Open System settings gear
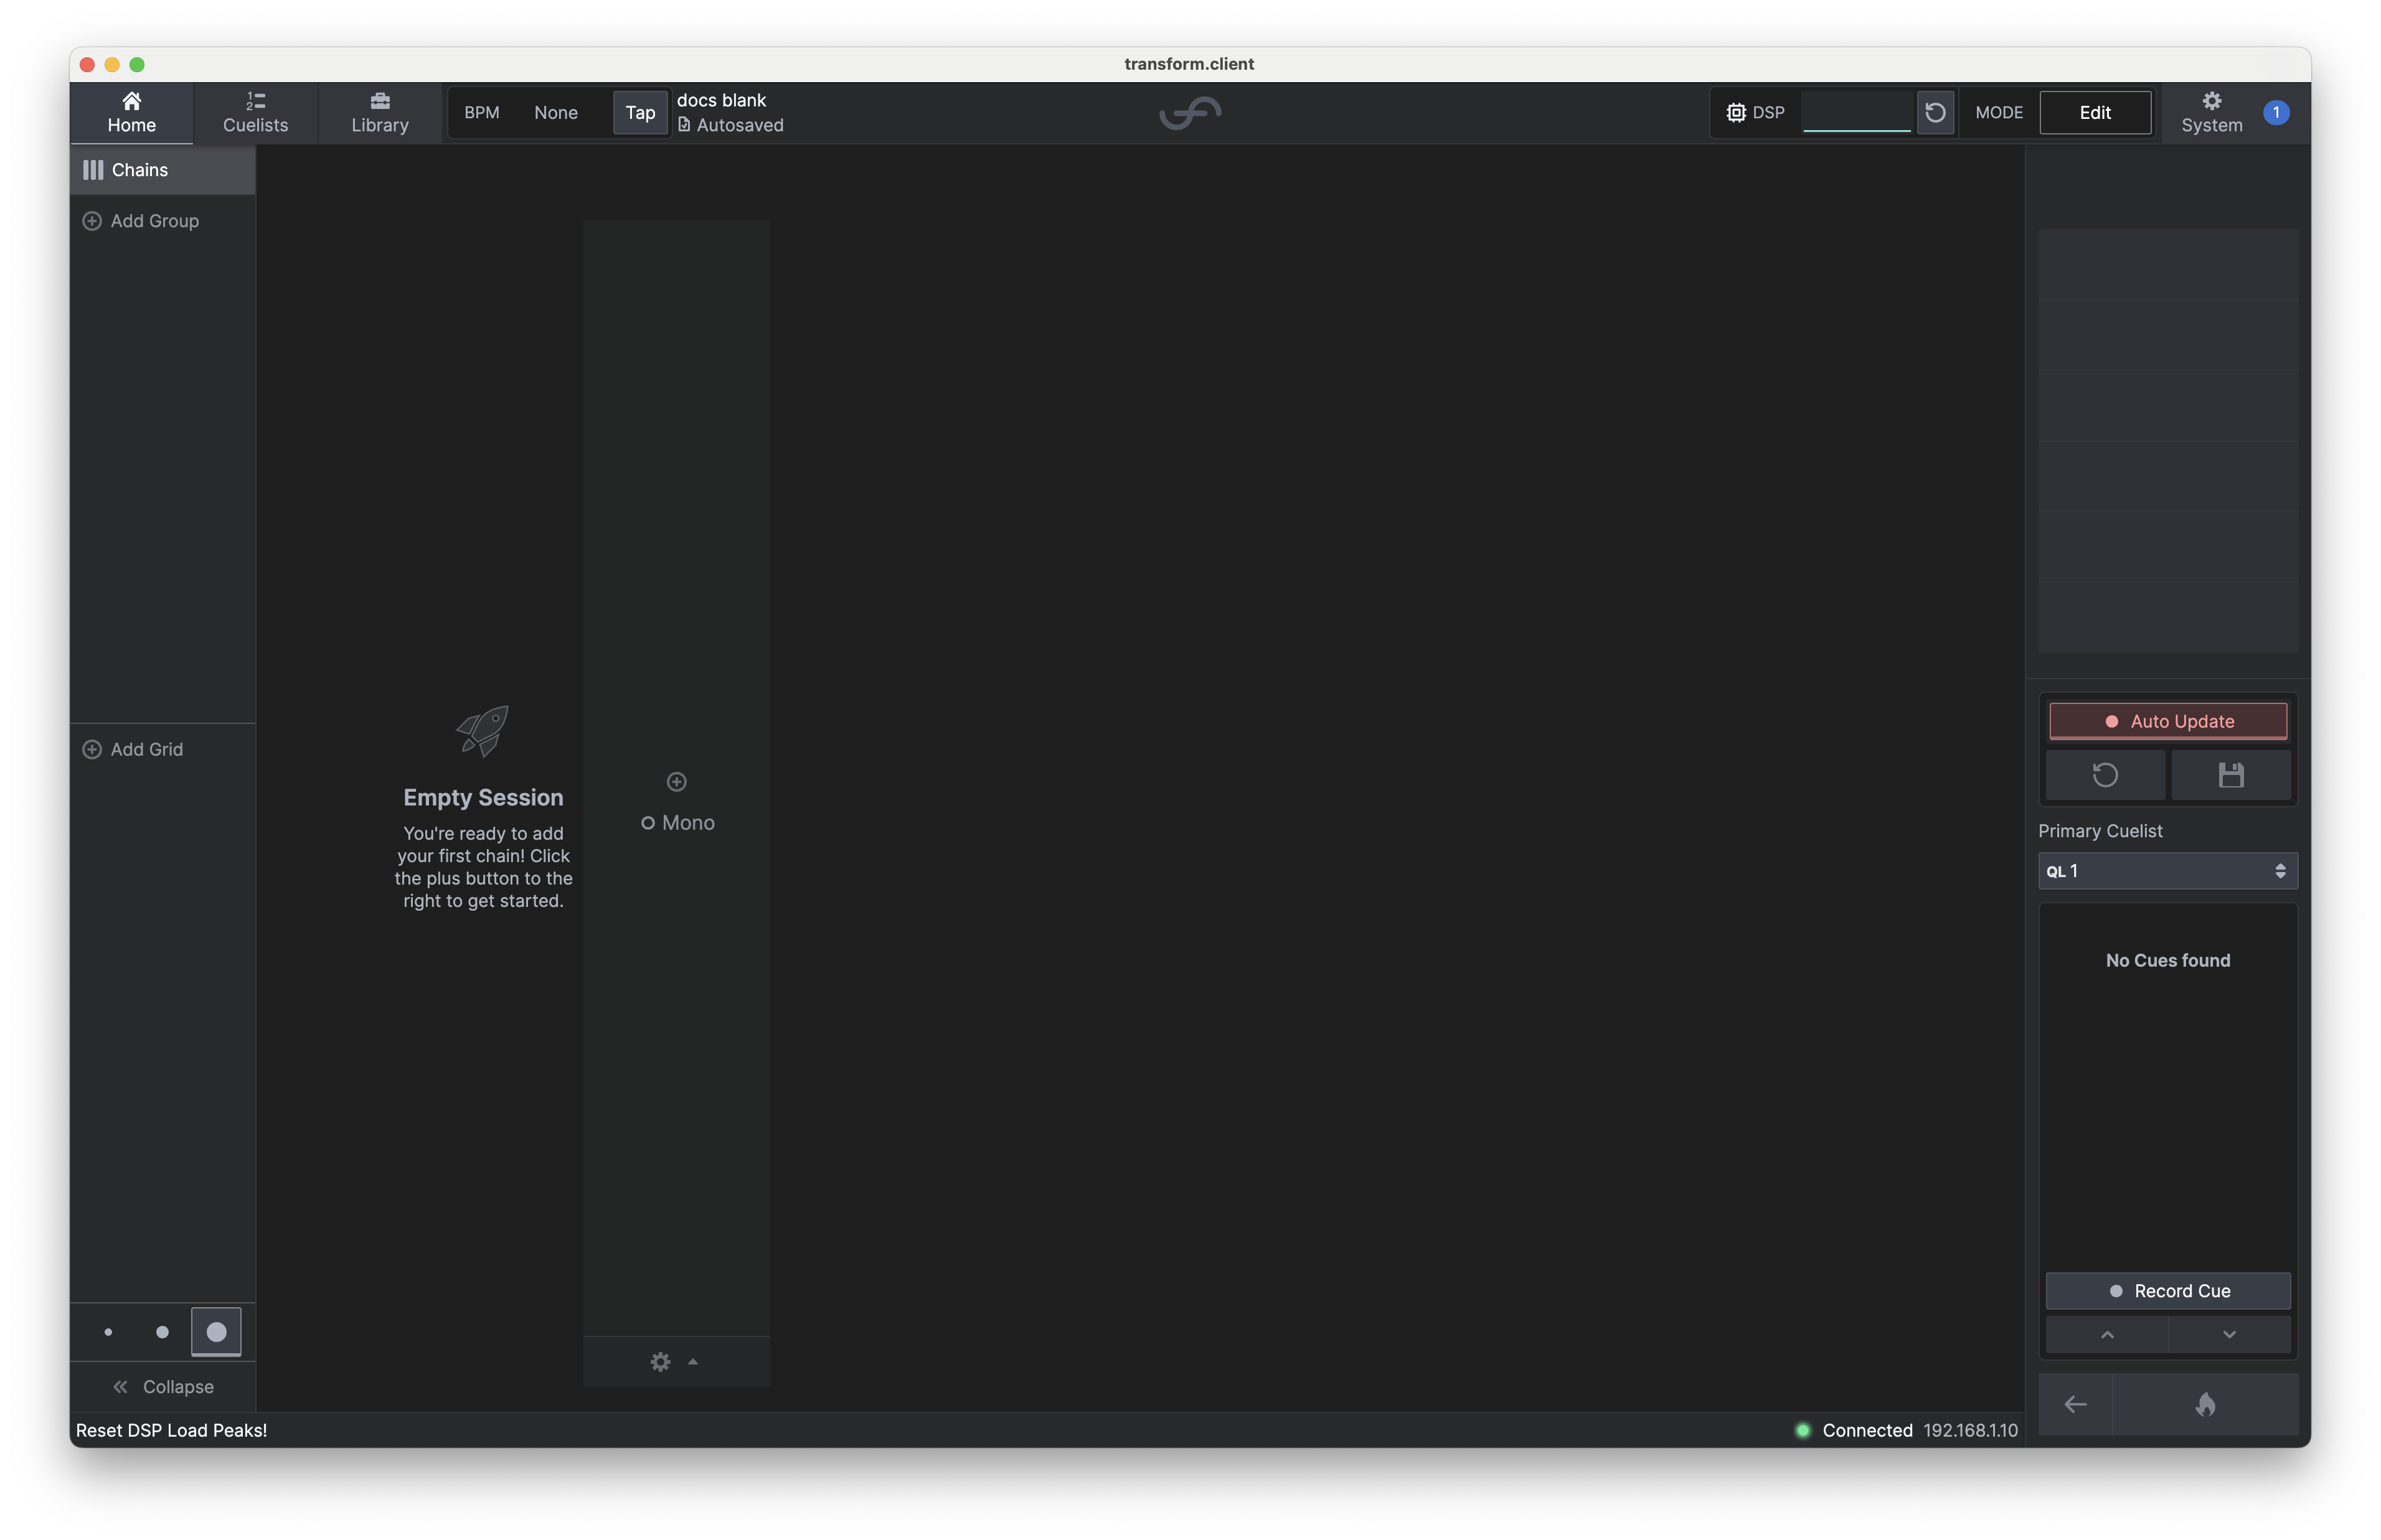This screenshot has width=2381, height=1540. coord(2211,101)
